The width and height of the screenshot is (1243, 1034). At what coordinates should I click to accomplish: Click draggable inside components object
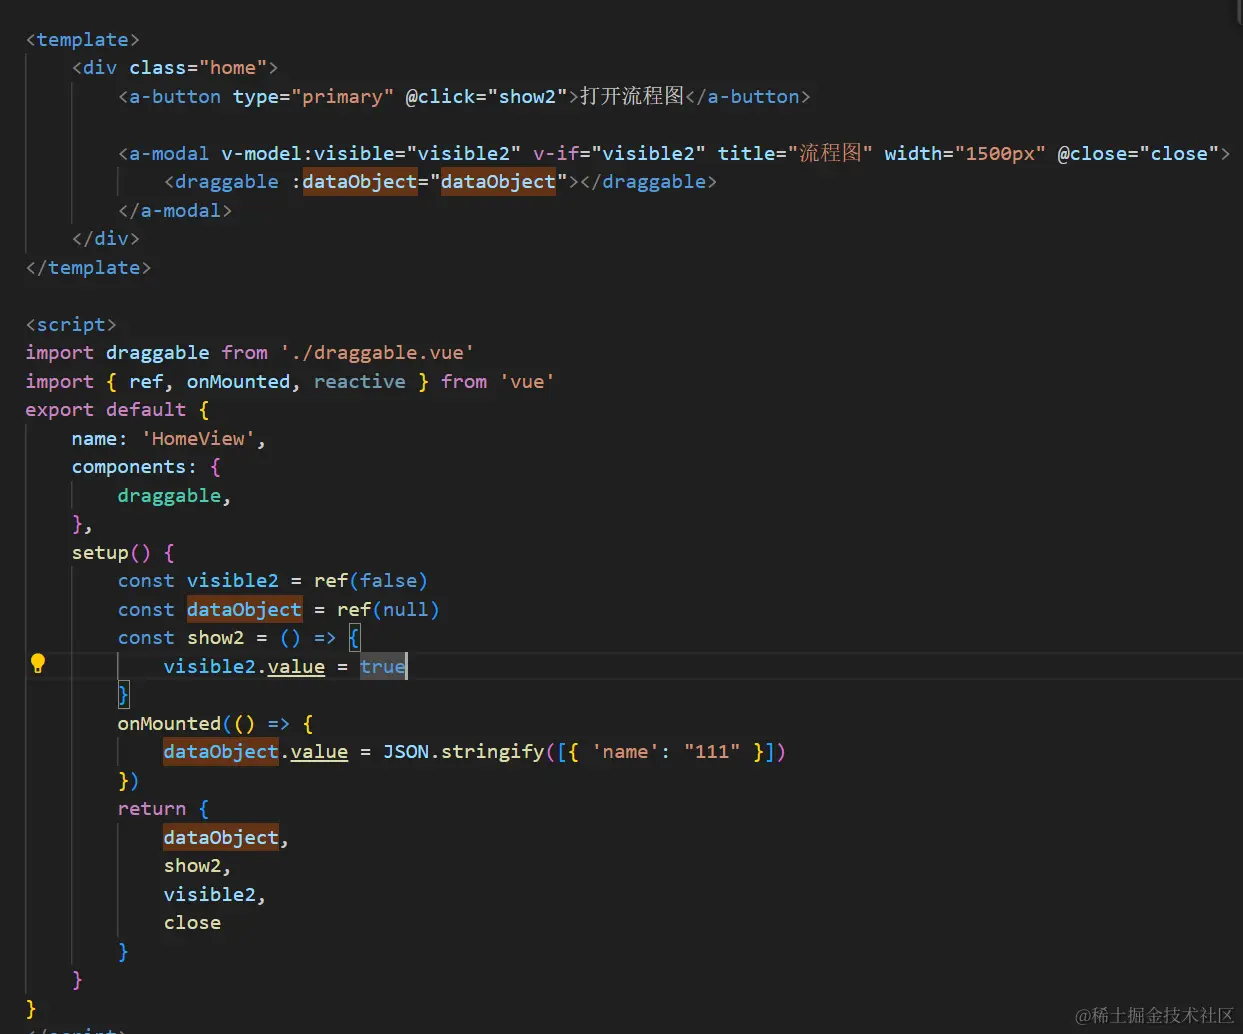coord(169,496)
